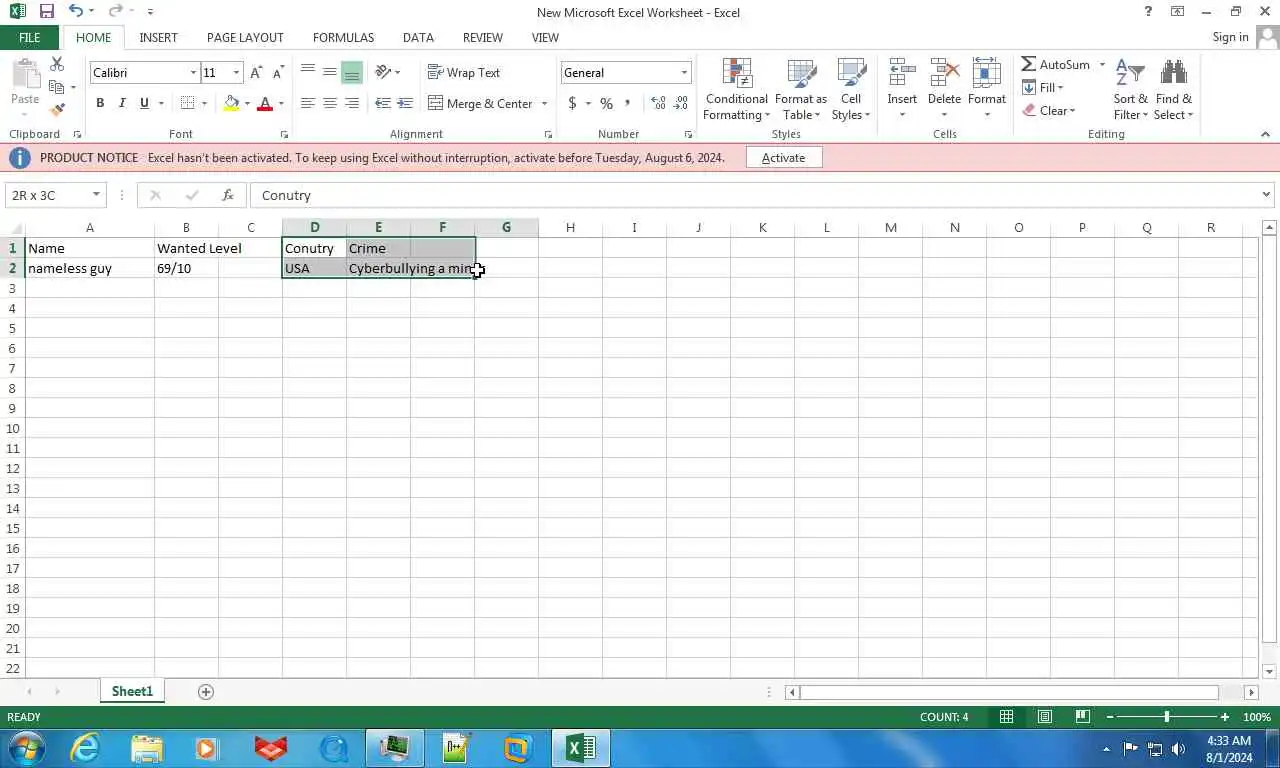Center text horizontally in cell

(x=329, y=103)
